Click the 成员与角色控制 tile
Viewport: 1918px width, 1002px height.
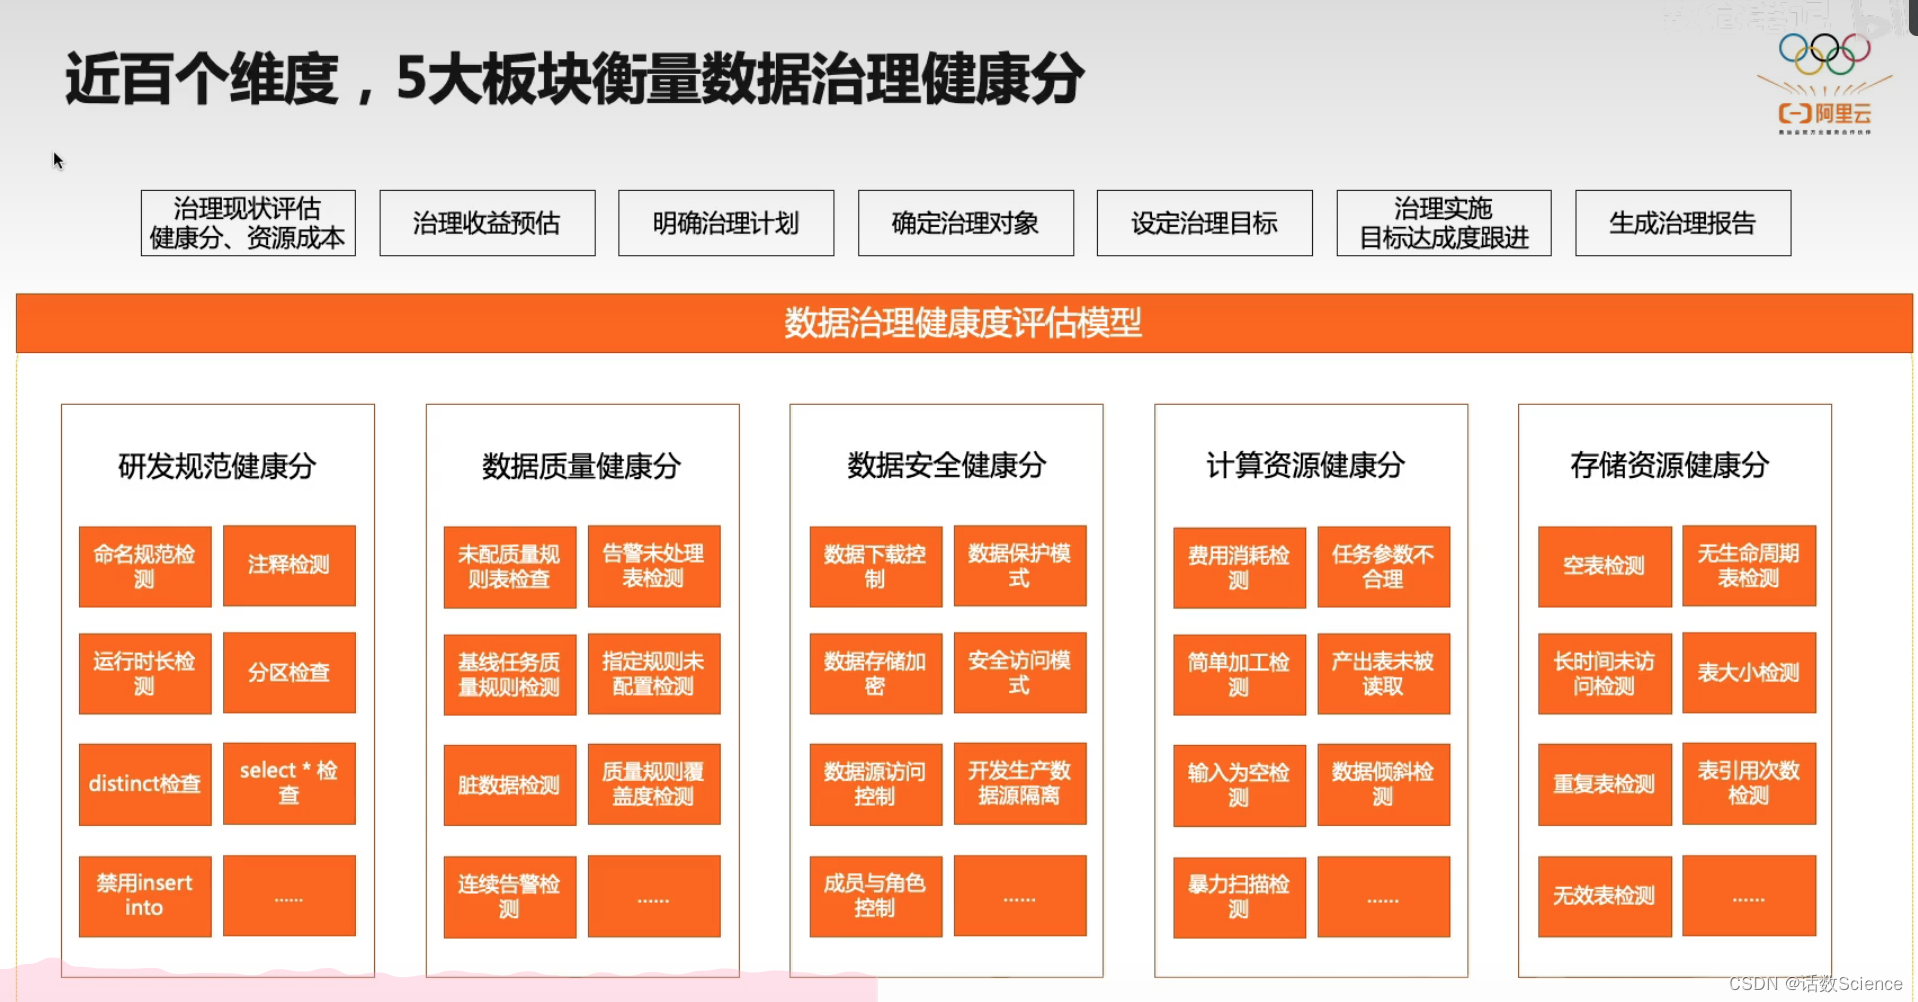pos(876,897)
